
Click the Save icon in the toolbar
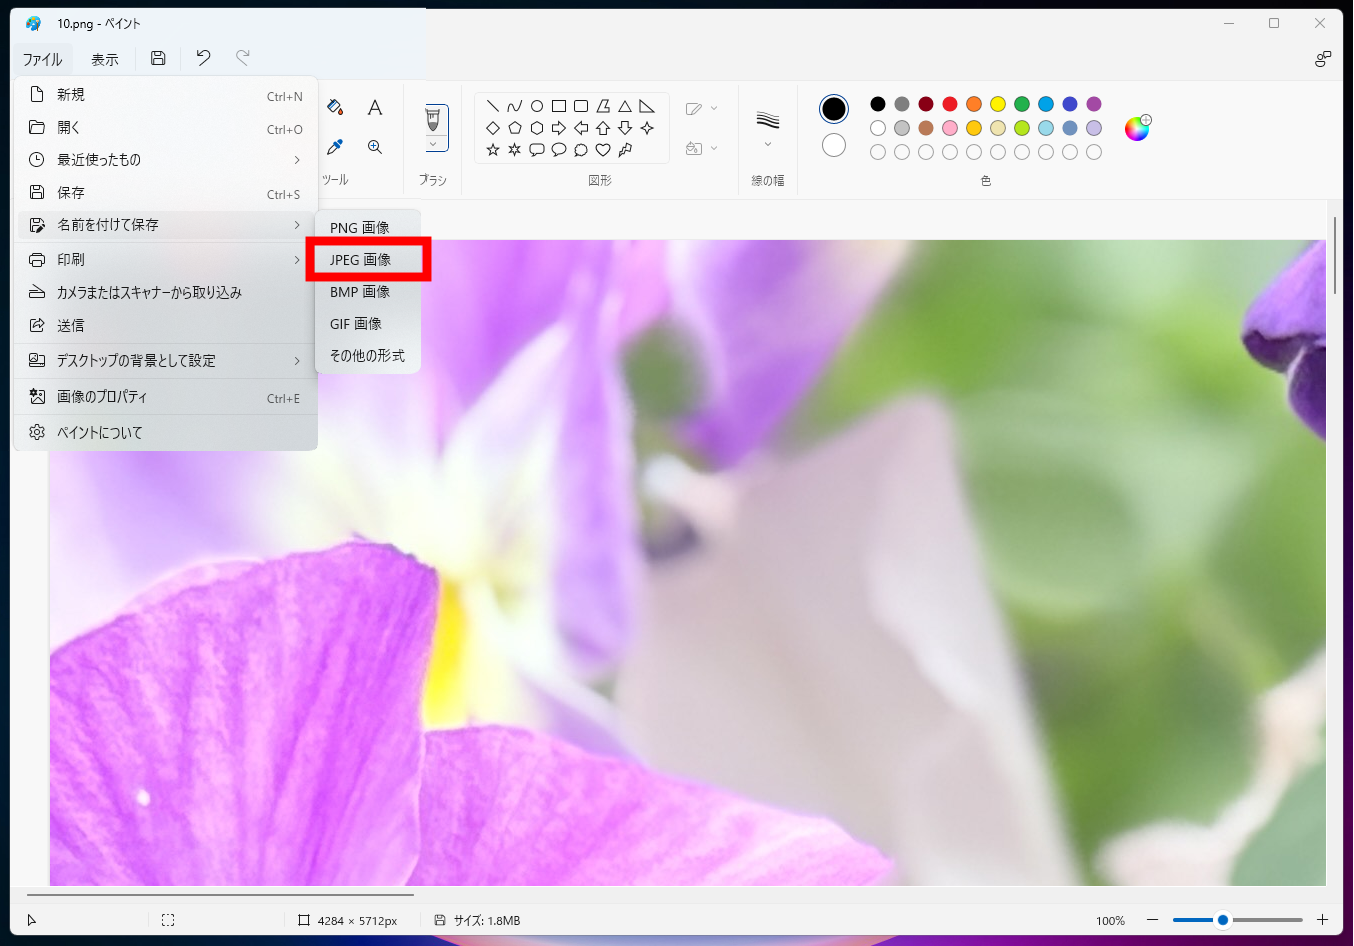click(x=157, y=58)
